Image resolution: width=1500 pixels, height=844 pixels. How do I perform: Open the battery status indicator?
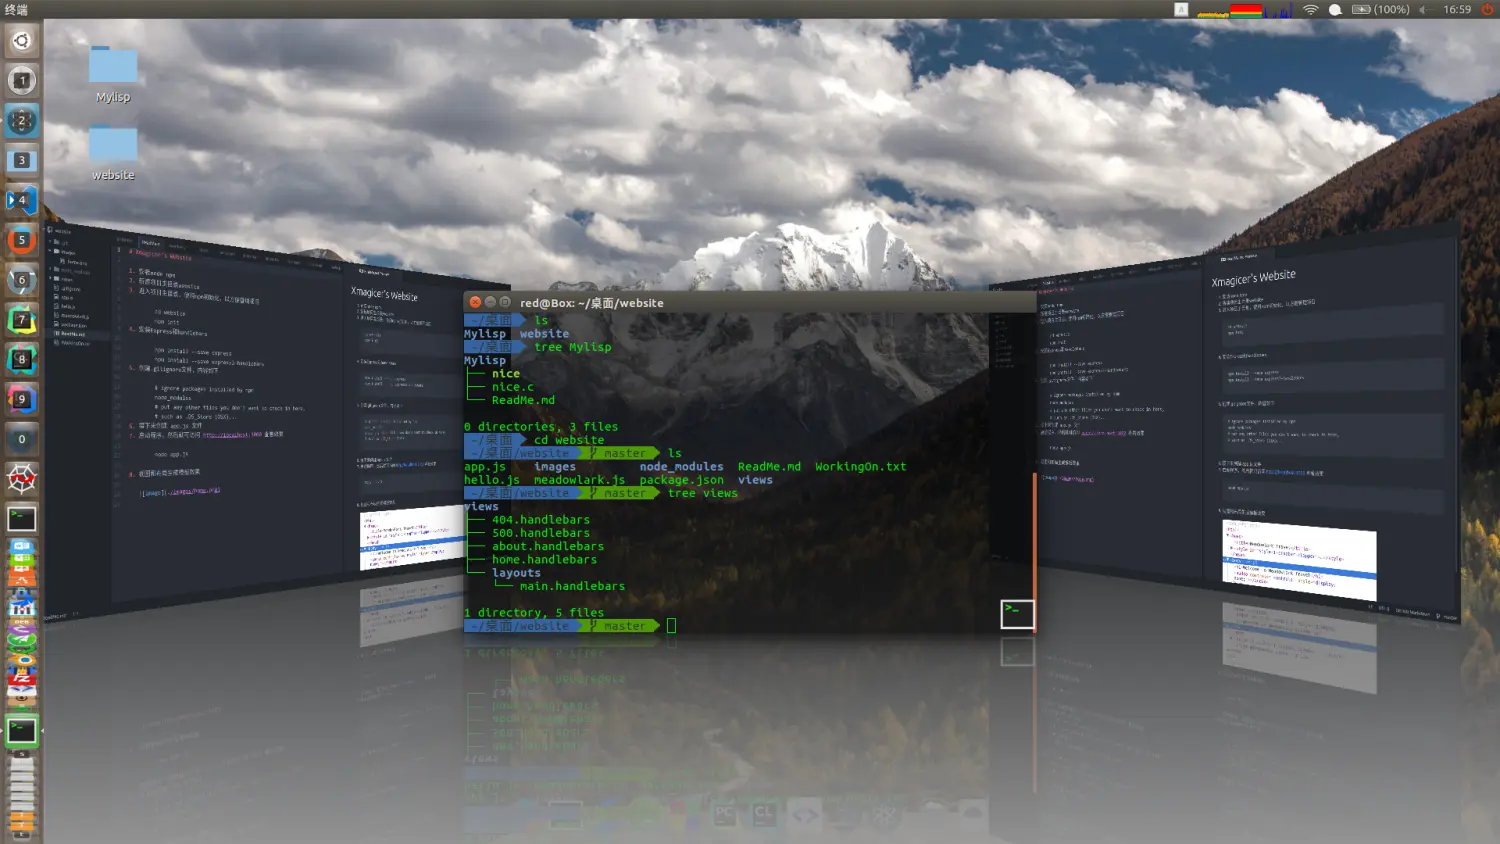tap(1380, 10)
